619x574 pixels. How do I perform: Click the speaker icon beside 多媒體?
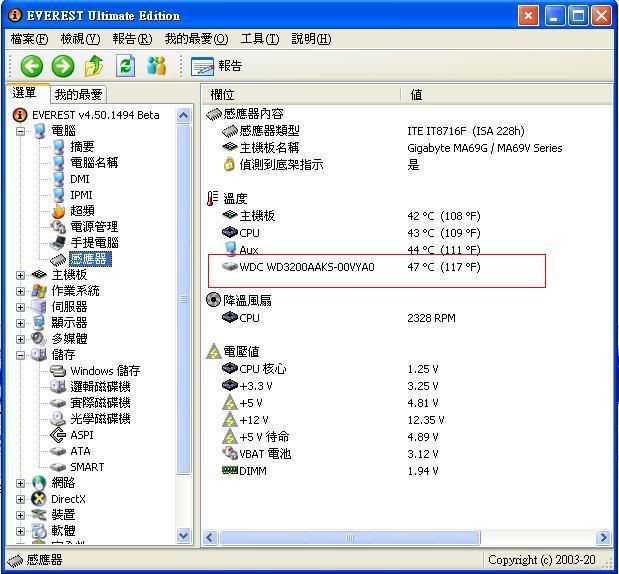(39, 339)
